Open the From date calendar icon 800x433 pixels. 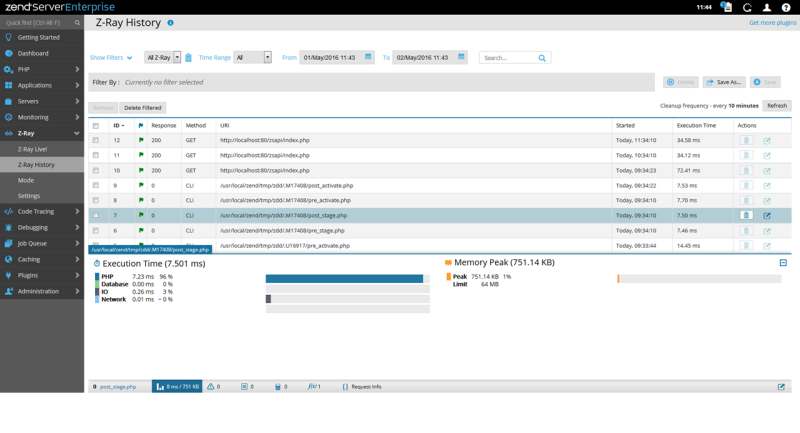click(368, 57)
